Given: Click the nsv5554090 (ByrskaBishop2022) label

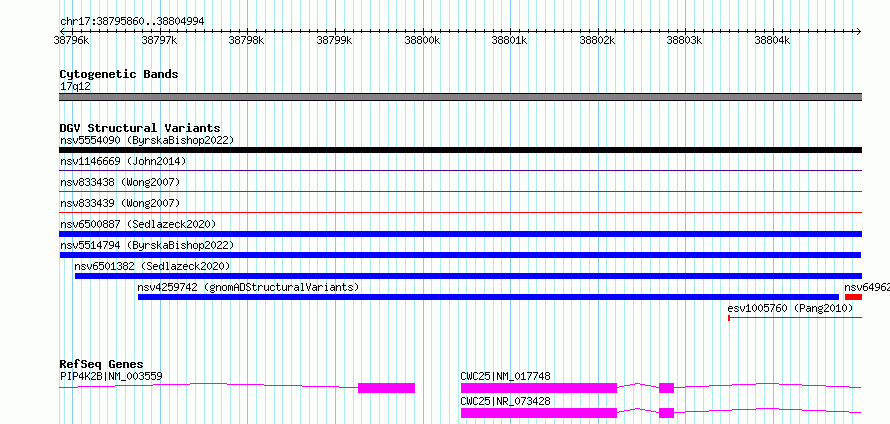Looking at the screenshot, I should 147,140.
